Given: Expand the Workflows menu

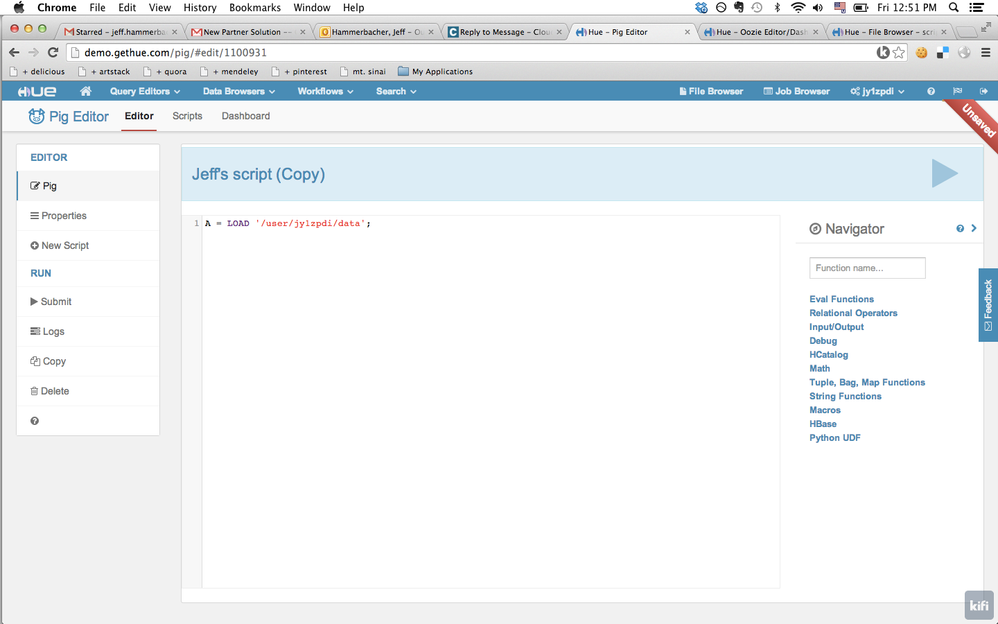Looking at the screenshot, I should 325,91.
